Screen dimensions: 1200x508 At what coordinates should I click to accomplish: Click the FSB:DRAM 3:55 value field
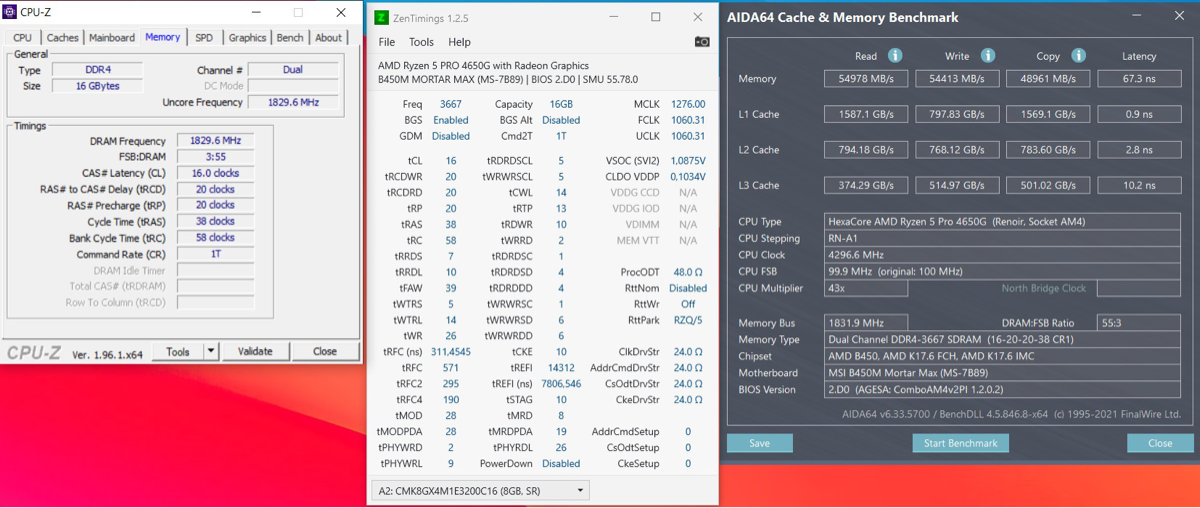(x=215, y=157)
